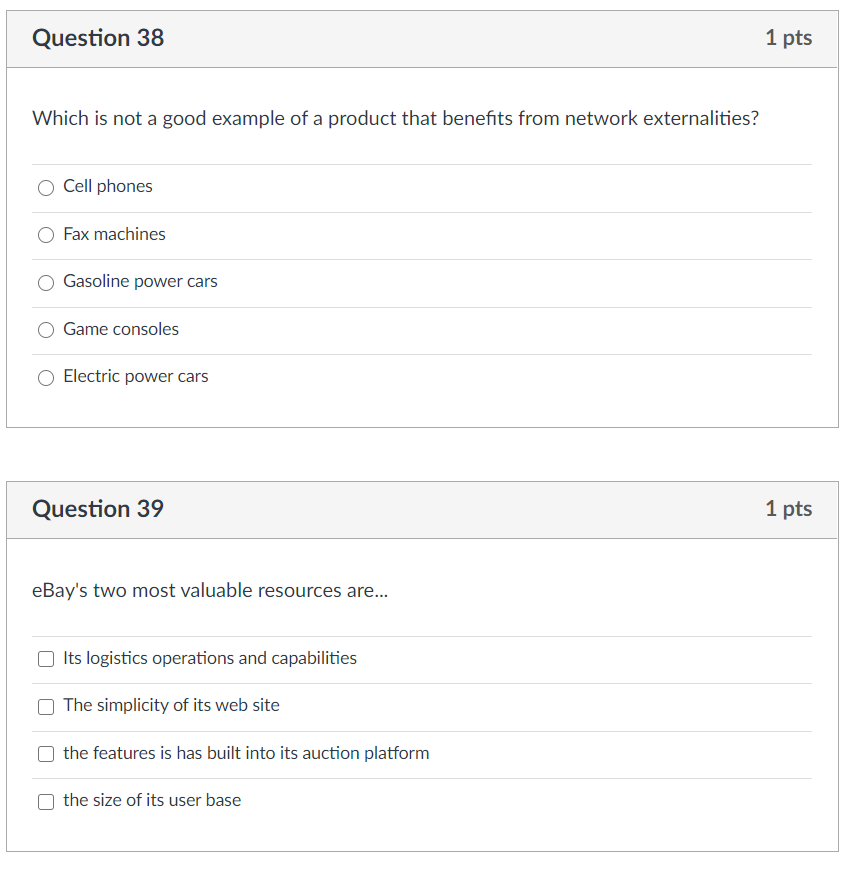
Task: Click the Question 38 header
Action: 98,38
